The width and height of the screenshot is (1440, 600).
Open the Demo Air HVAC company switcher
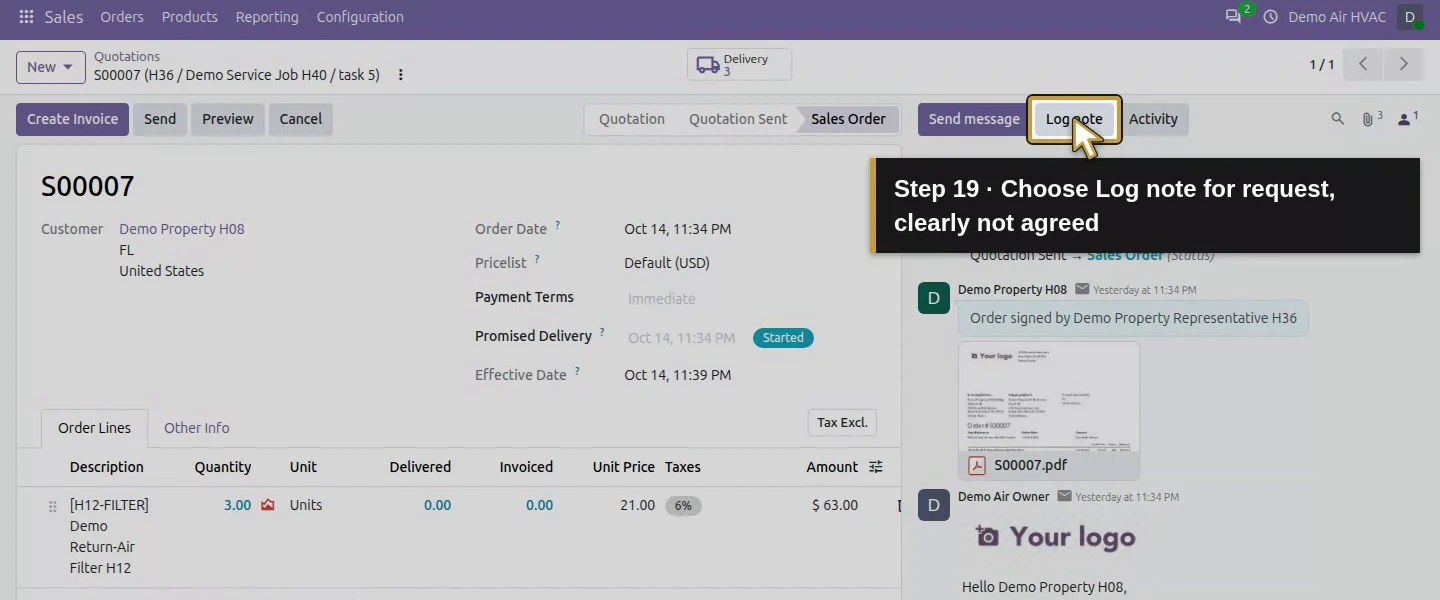pyautogui.click(x=1337, y=17)
